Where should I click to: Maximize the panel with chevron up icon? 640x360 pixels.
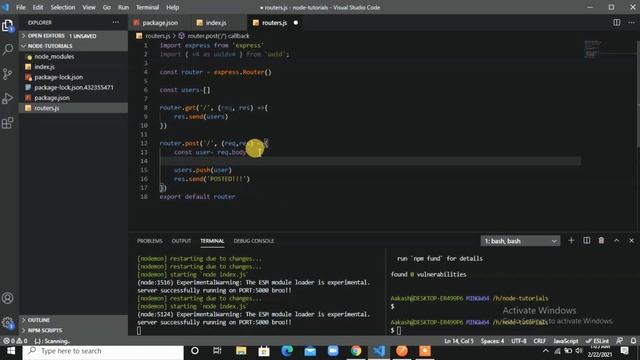point(616,240)
